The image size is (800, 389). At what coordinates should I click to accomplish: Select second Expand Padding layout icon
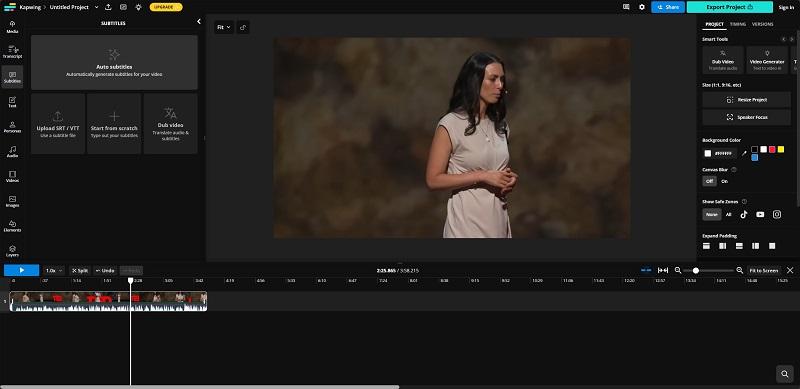pos(722,246)
